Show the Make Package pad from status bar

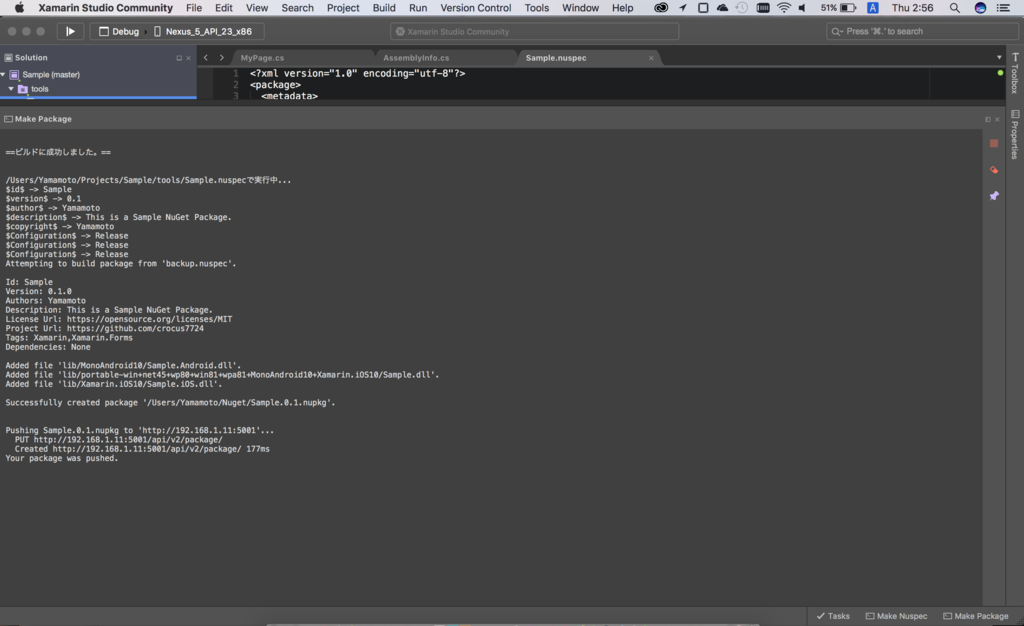click(x=976, y=616)
